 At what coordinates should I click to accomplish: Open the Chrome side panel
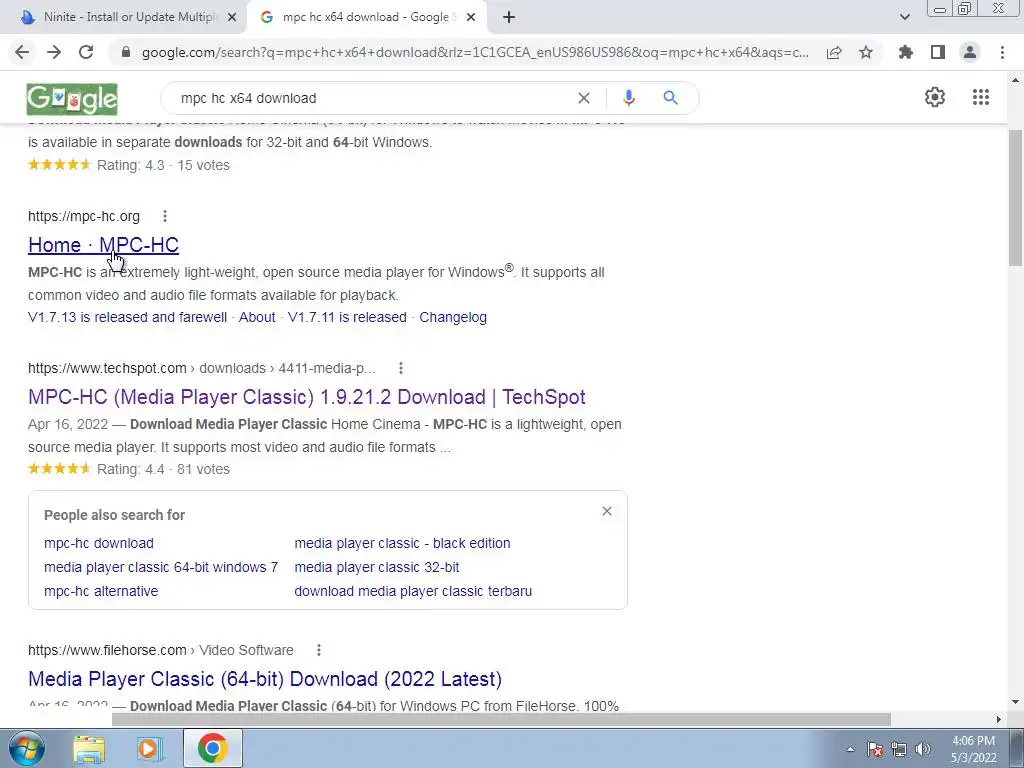click(938, 52)
